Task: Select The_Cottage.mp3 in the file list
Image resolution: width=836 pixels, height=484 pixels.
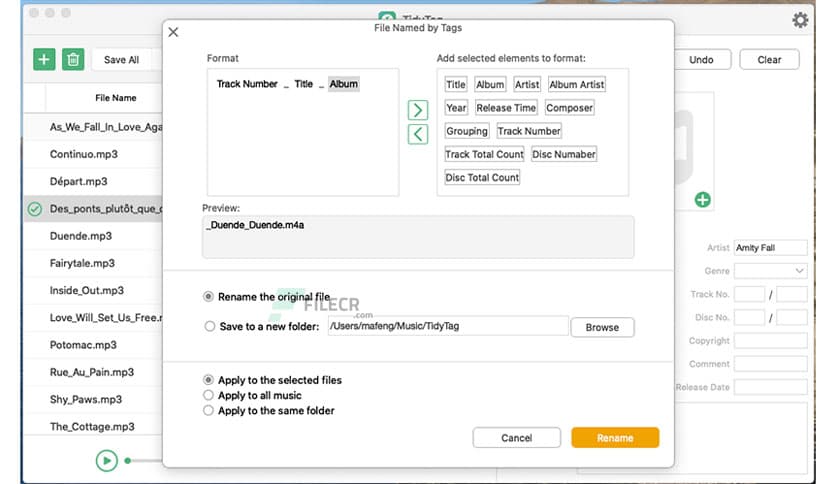Action: click(93, 426)
